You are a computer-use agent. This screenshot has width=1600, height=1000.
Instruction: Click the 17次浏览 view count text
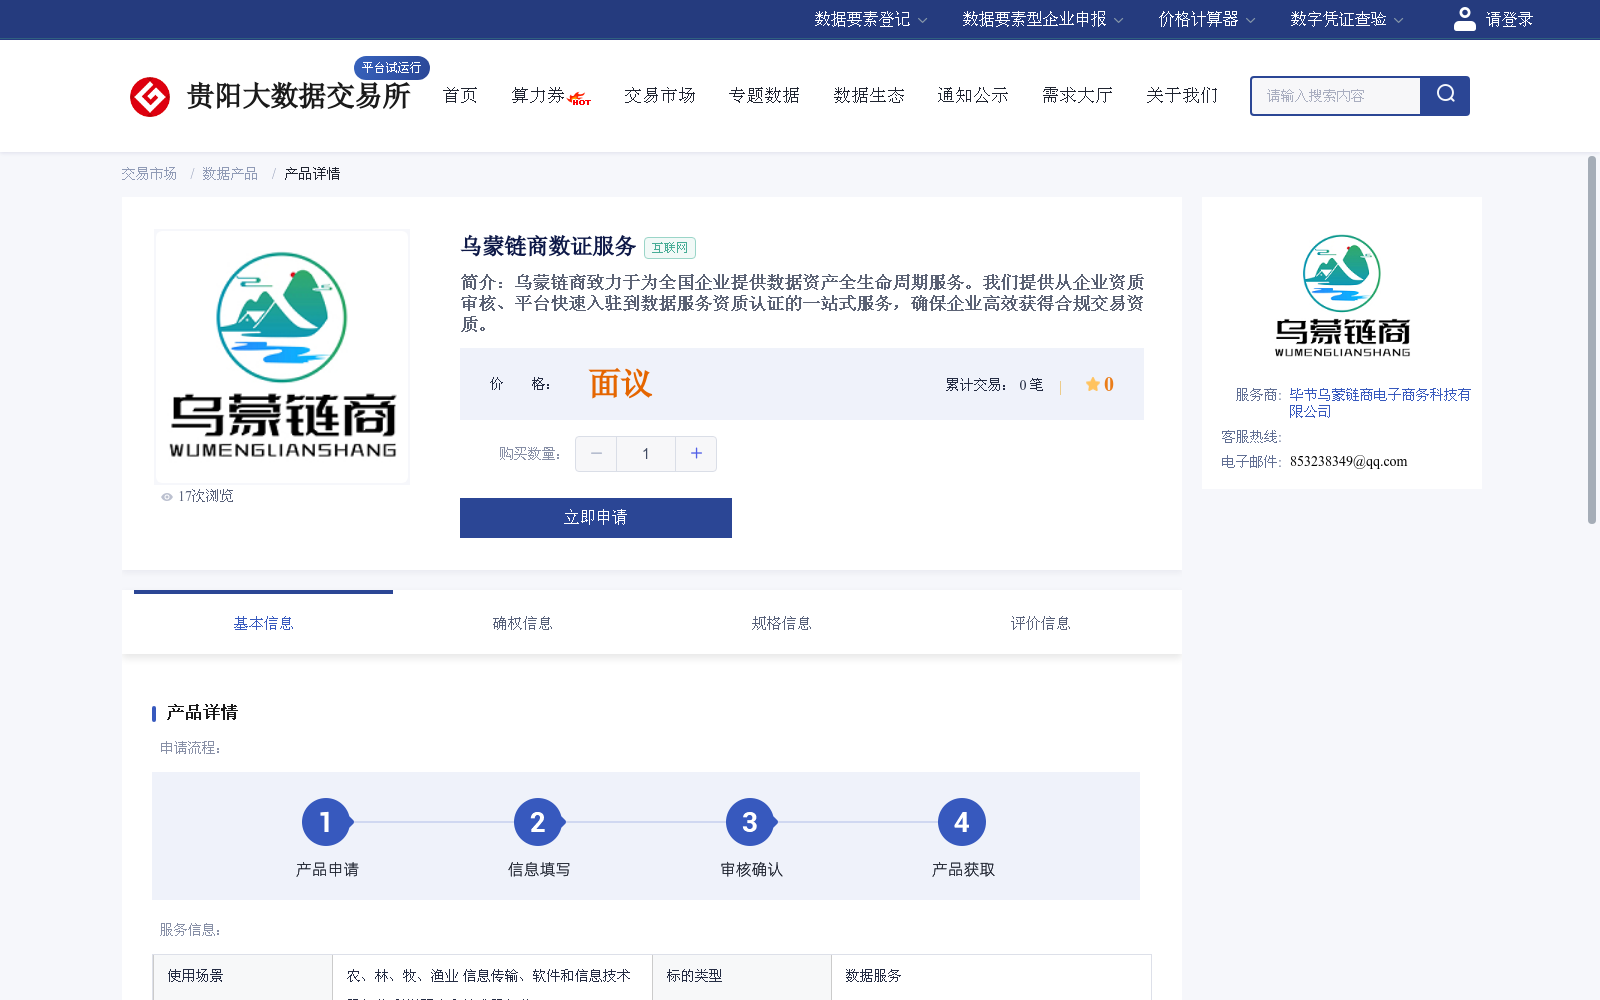pyautogui.click(x=206, y=496)
